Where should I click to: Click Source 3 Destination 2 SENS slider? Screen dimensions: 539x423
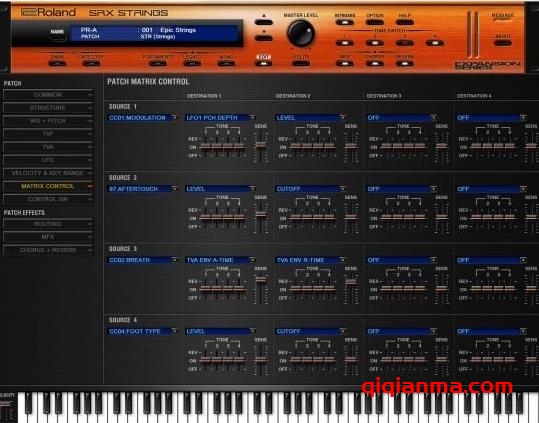click(x=351, y=281)
